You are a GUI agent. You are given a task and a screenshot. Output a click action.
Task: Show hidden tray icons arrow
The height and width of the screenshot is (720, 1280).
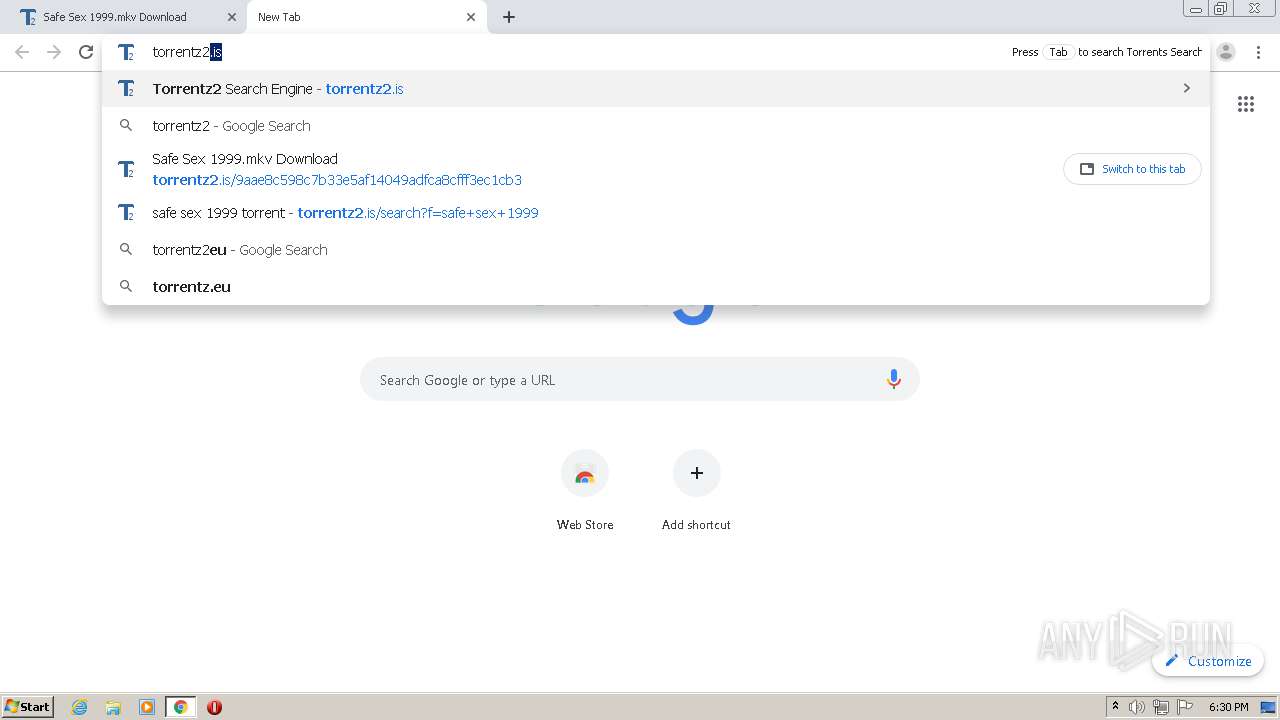pyautogui.click(x=1115, y=707)
